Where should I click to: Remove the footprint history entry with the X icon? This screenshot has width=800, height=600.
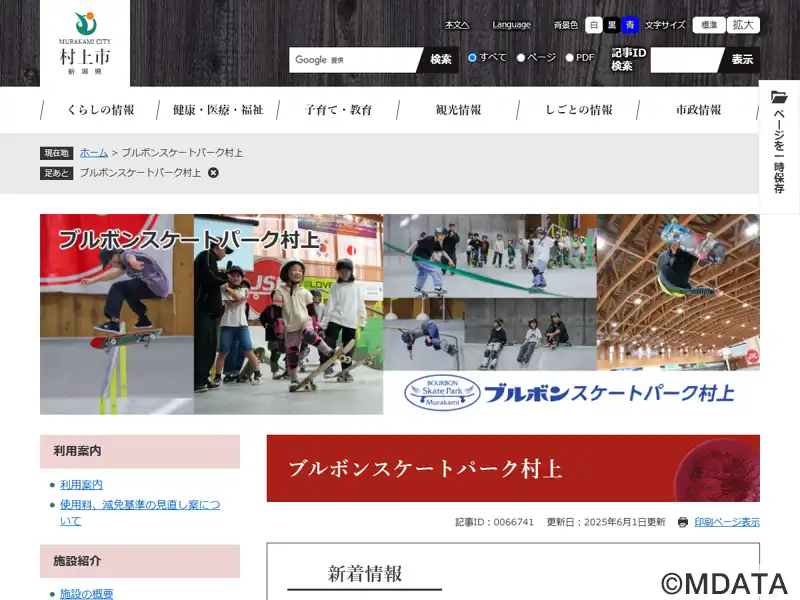[x=213, y=173]
